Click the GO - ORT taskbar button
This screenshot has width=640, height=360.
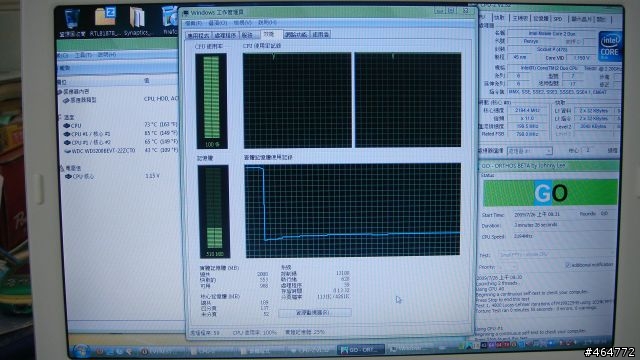(x=361, y=350)
